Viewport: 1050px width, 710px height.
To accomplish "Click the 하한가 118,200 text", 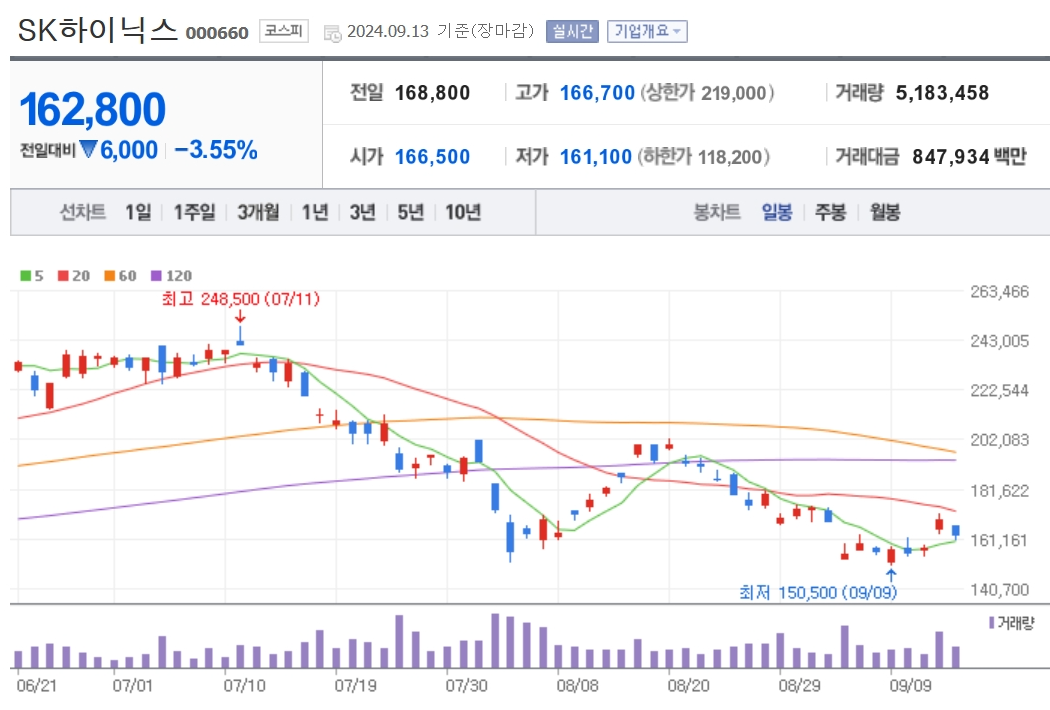I will (x=703, y=157).
